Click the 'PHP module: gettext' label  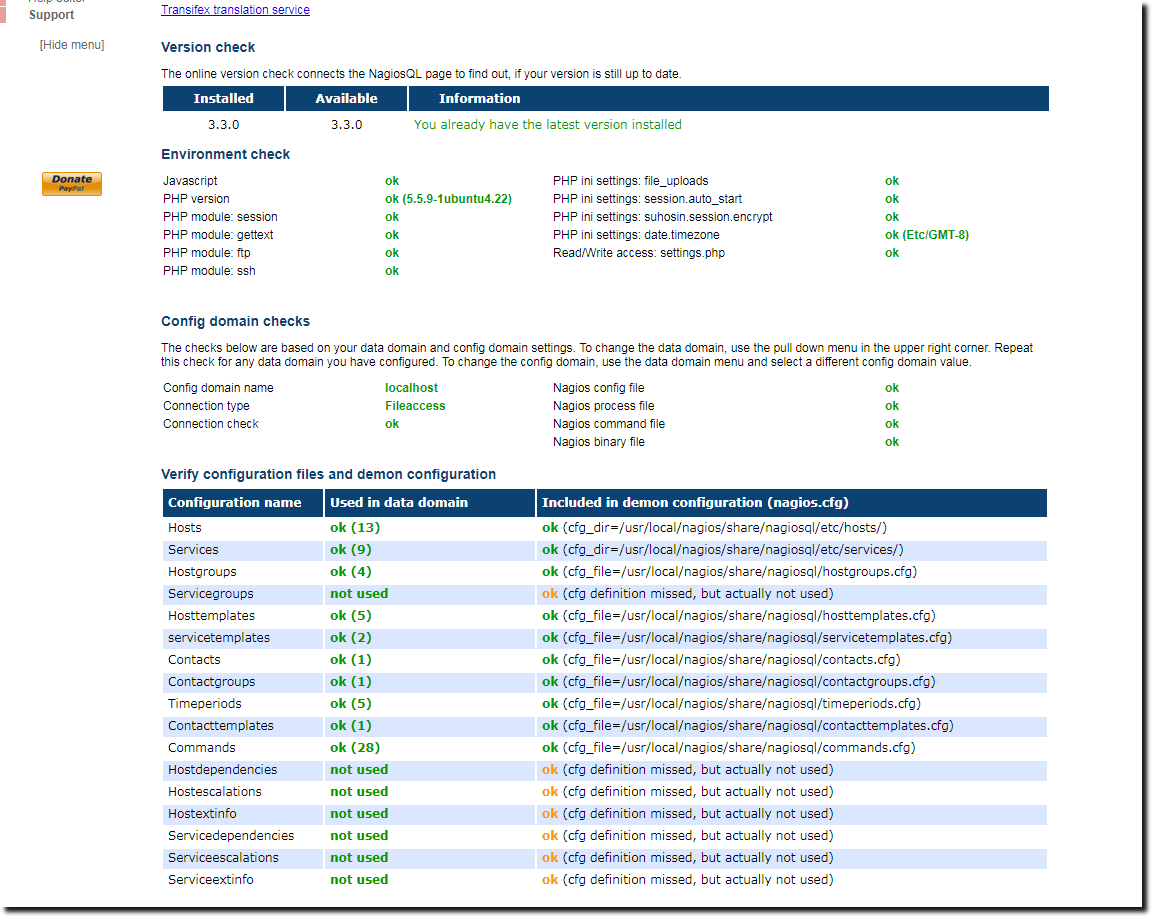(x=218, y=235)
